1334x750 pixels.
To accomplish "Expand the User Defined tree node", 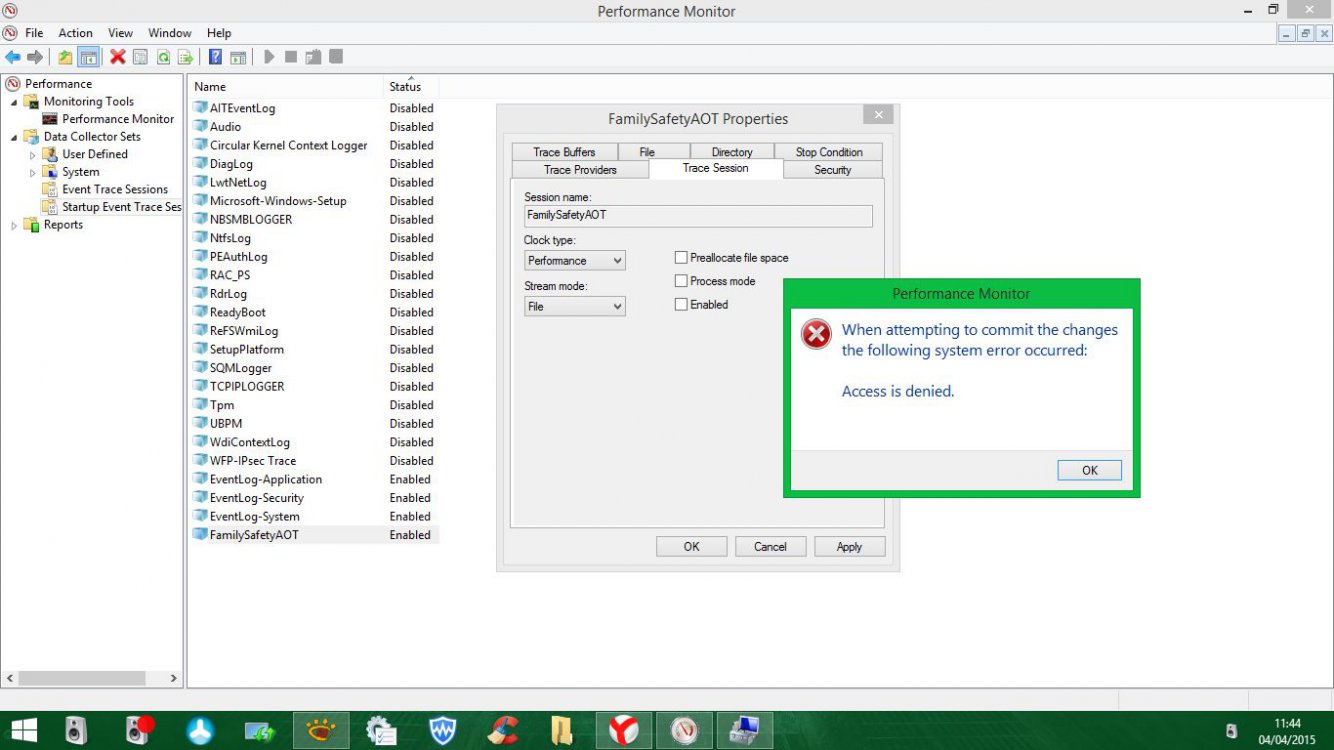I will pyautogui.click(x=32, y=155).
